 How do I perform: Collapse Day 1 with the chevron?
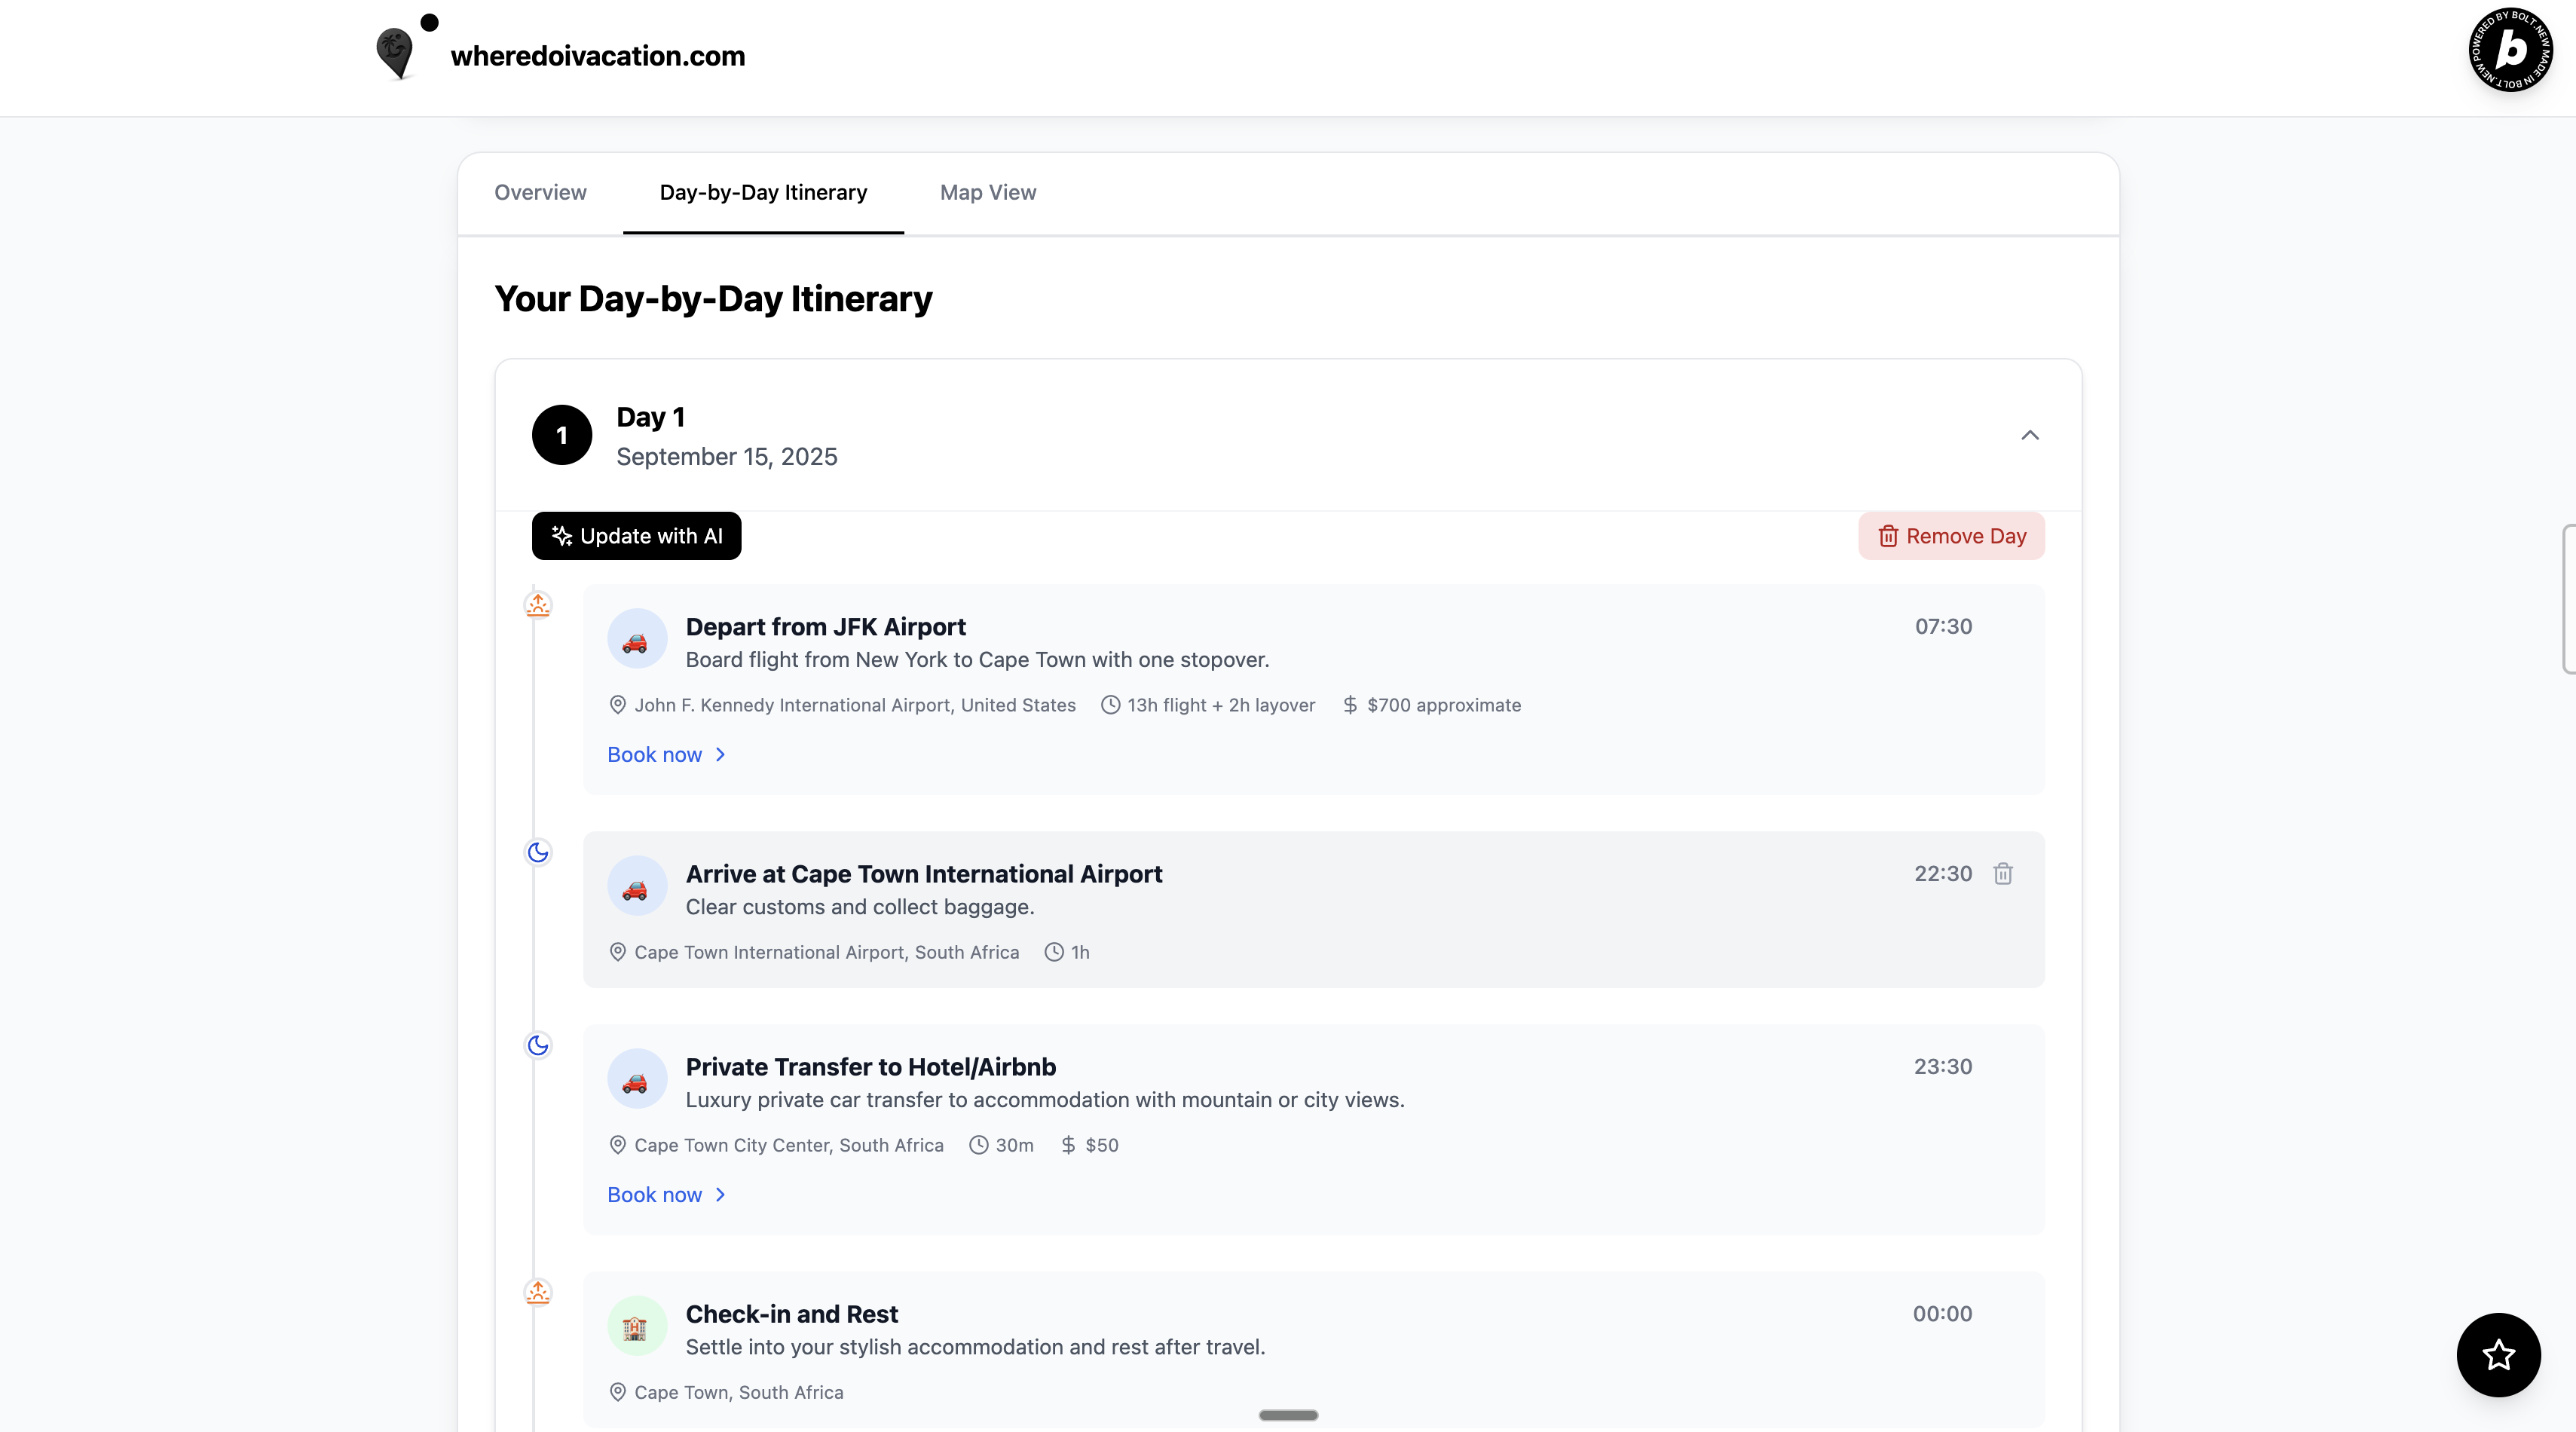coord(2029,435)
